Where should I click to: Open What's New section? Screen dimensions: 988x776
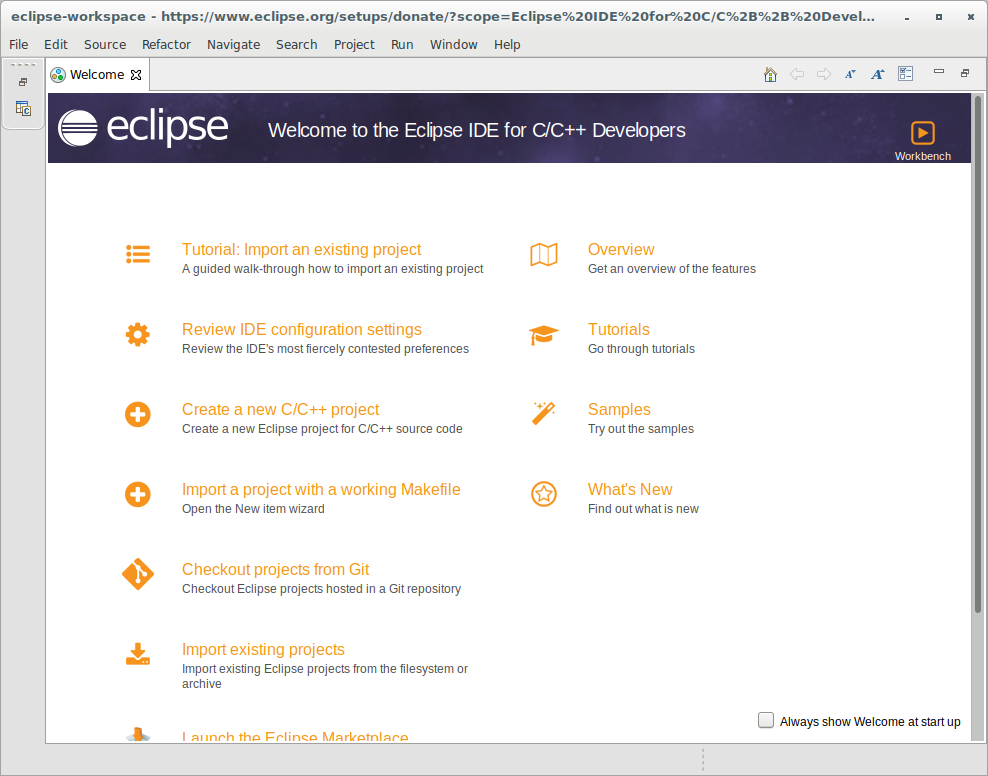click(x=630, y=489)
